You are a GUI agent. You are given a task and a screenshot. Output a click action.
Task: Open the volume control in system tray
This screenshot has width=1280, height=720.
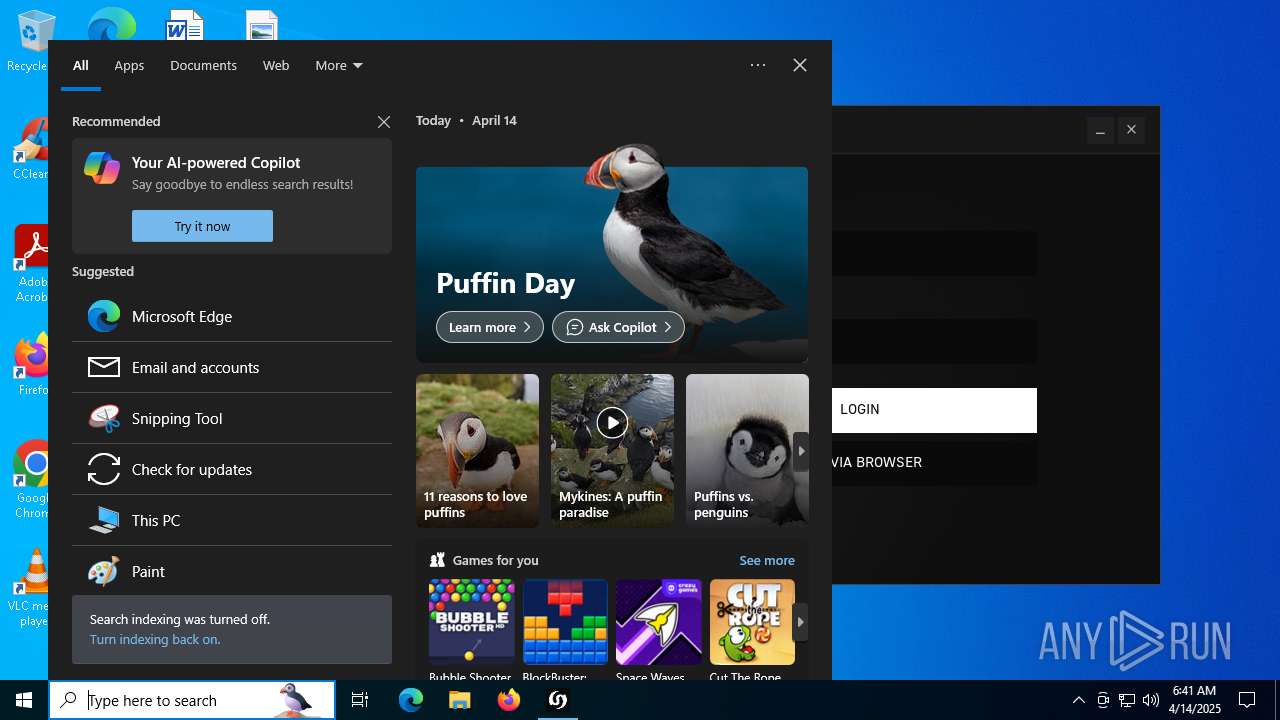point(1151,700)
